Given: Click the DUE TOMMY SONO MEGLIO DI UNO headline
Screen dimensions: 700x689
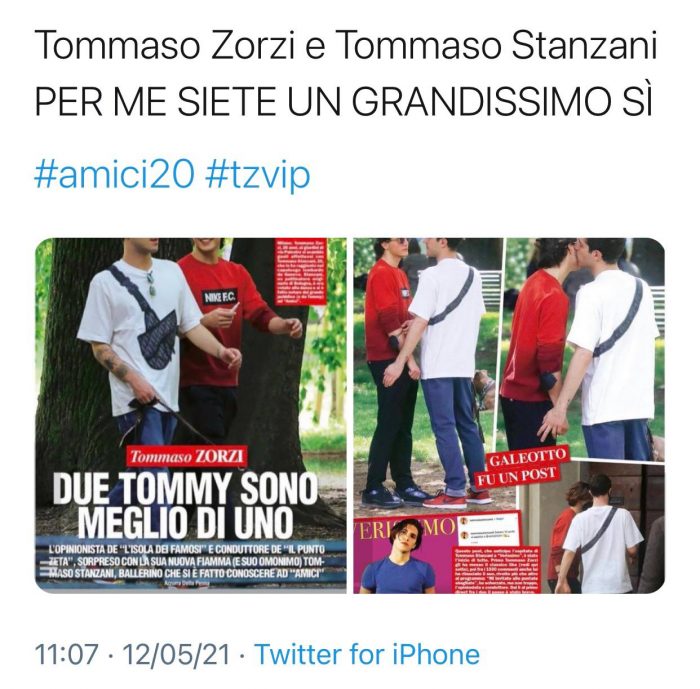Looking at the screenshot, I should [x=185, y=505].
